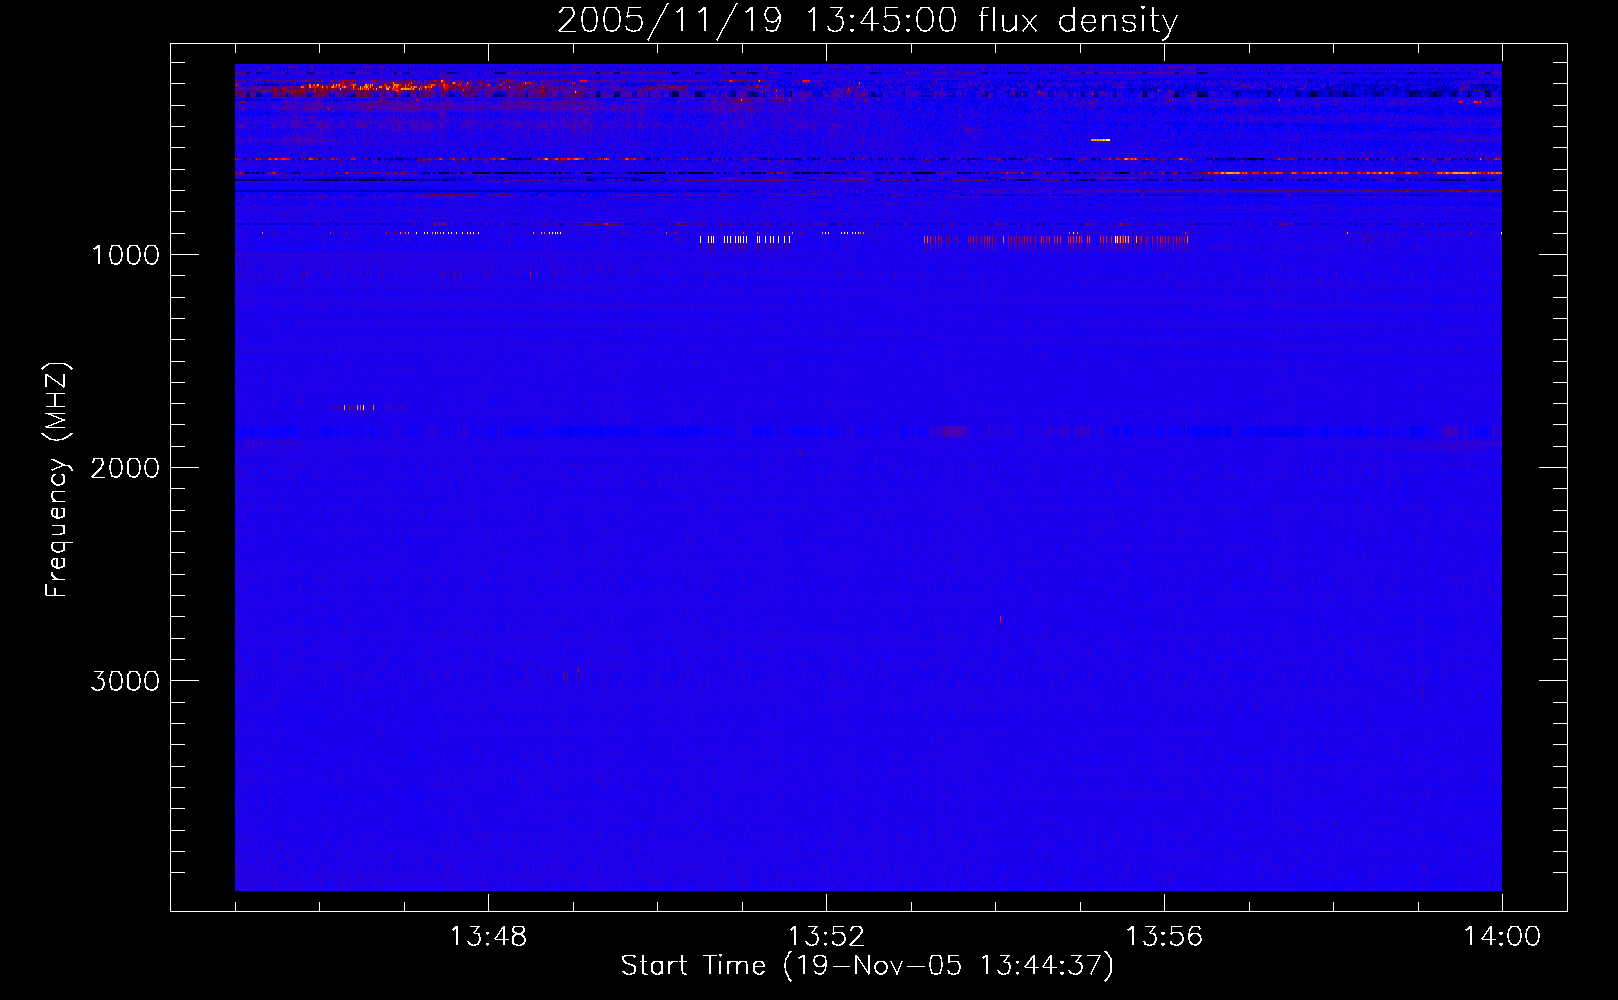Click the 13:56 time tick label
This screenshot has width=1618, height=1000.
click(1164, 937)
